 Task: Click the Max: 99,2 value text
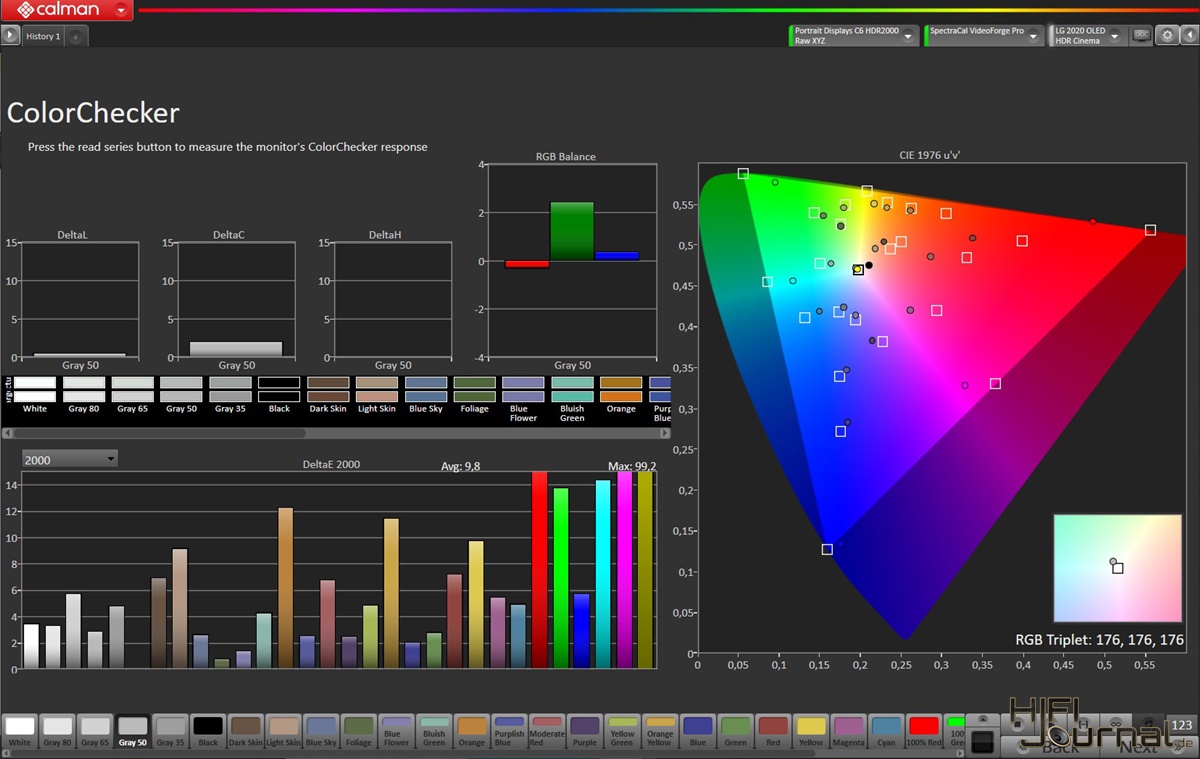pos(632,466)
